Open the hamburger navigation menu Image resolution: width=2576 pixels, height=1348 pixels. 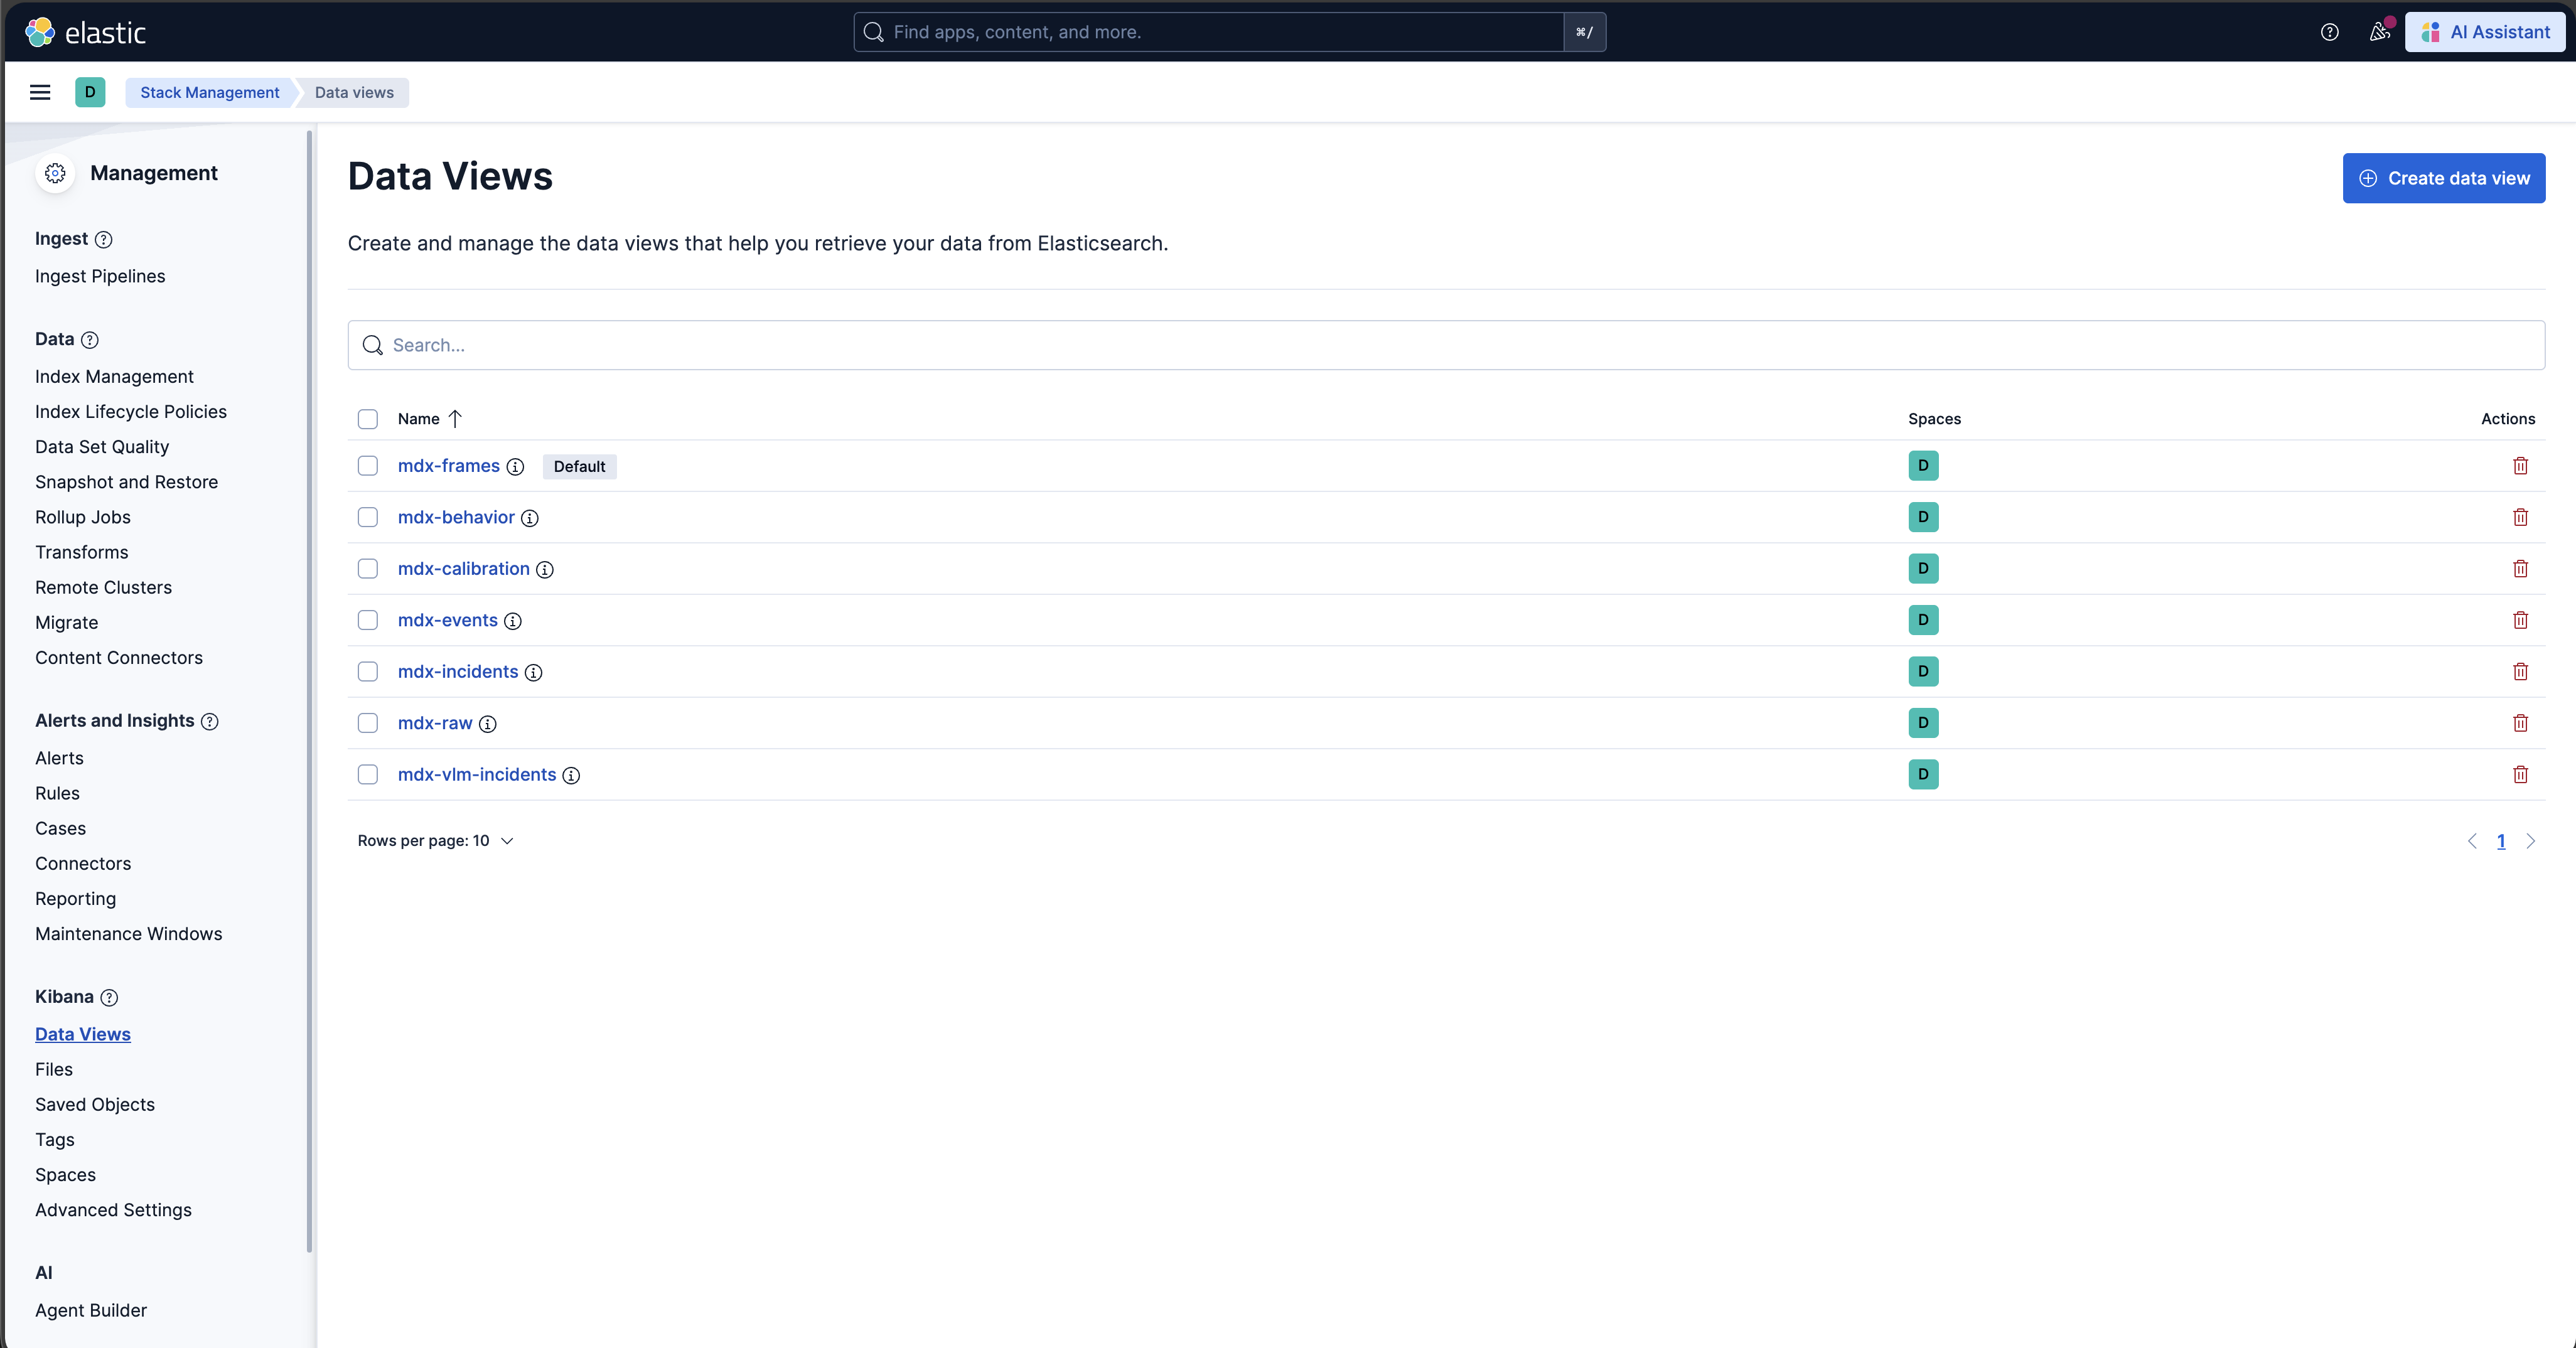tap(40, 92)
